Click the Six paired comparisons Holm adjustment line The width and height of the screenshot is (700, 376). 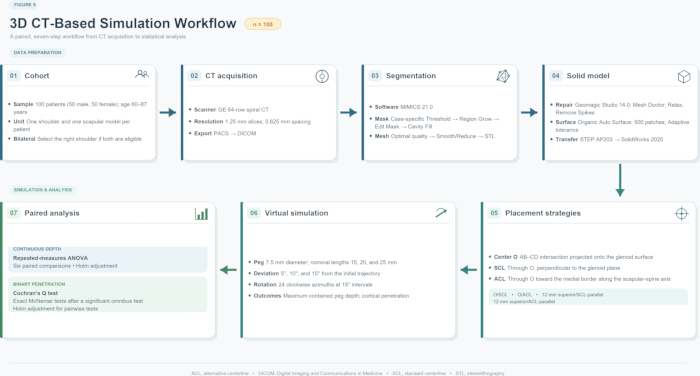click(65, 266)
